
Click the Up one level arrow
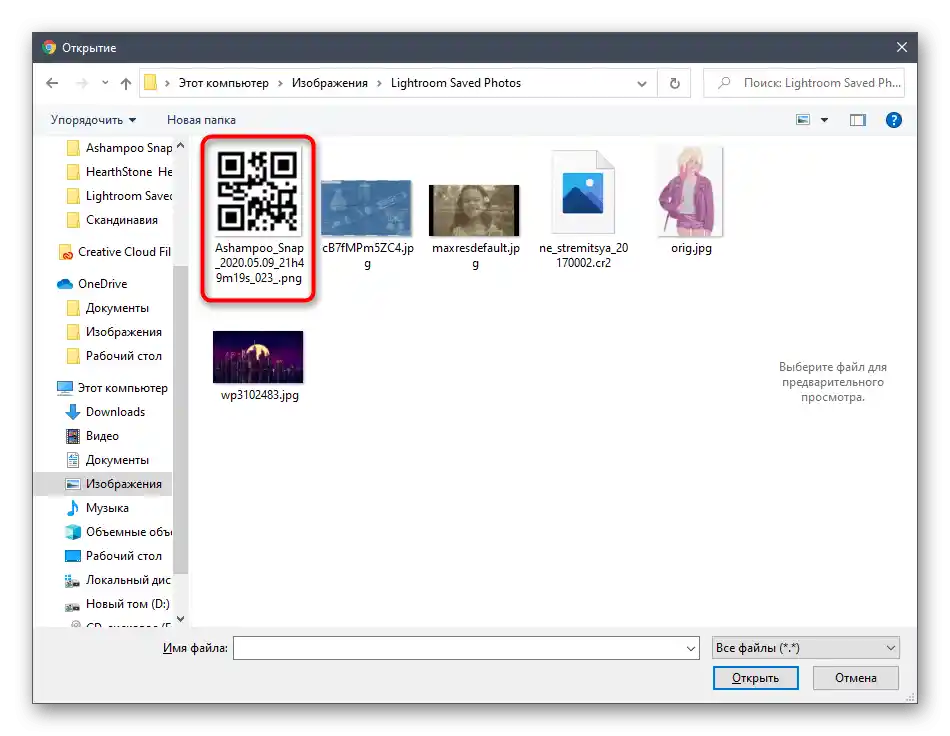point(126,84)
